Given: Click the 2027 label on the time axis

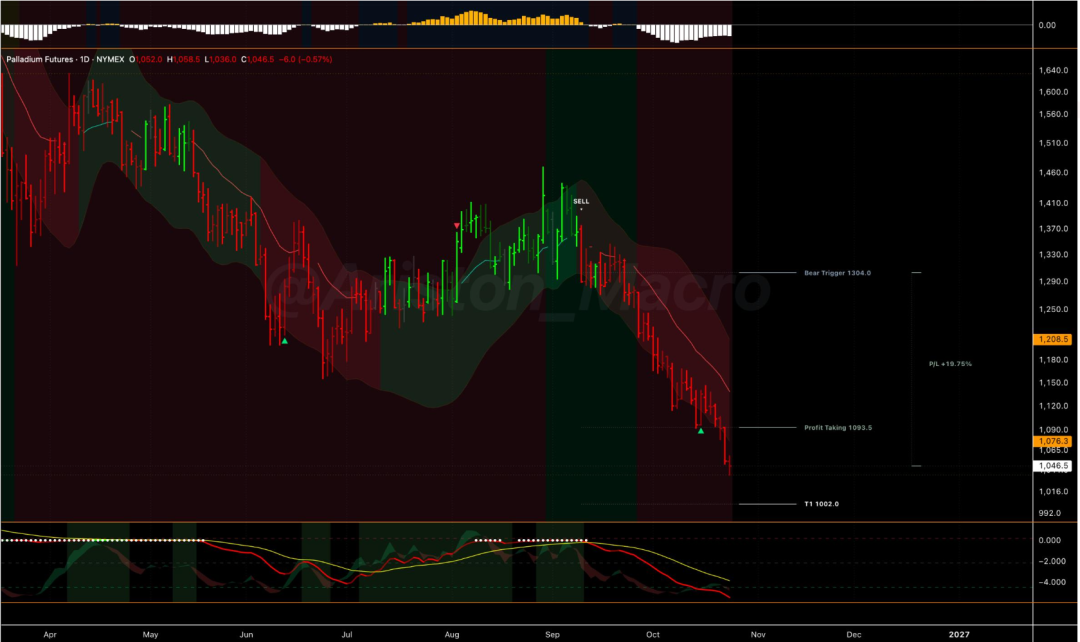Looking at the screenshot, I should click(x=959, y=634).
